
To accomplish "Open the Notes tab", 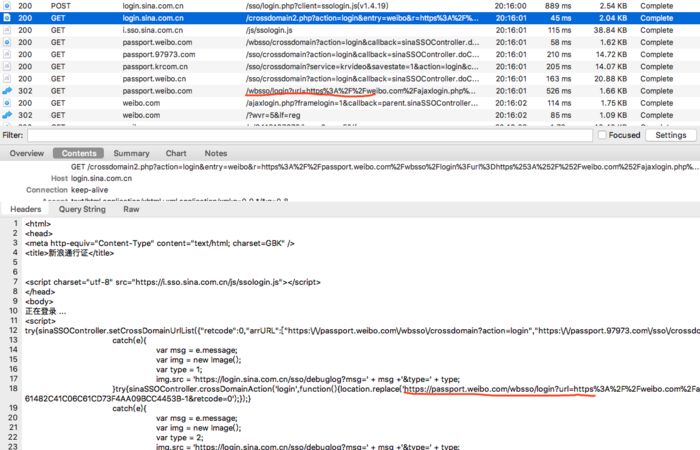I will click(216, 153).
